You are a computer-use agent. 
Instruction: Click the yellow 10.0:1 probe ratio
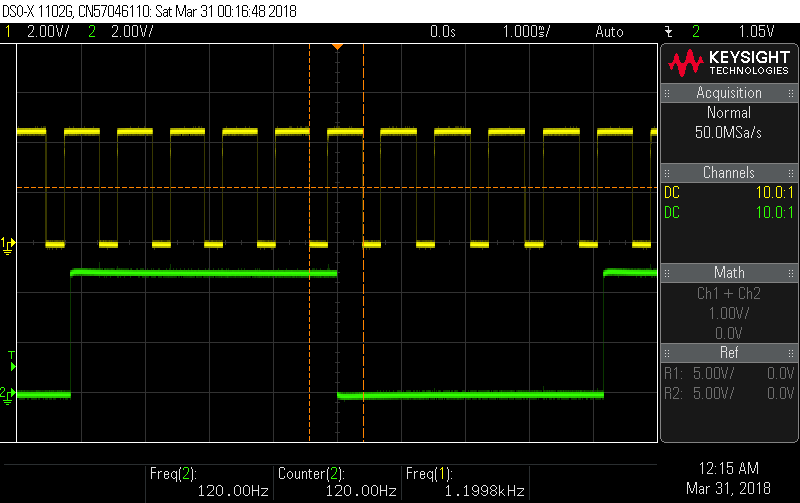click(x=774, y=193)
